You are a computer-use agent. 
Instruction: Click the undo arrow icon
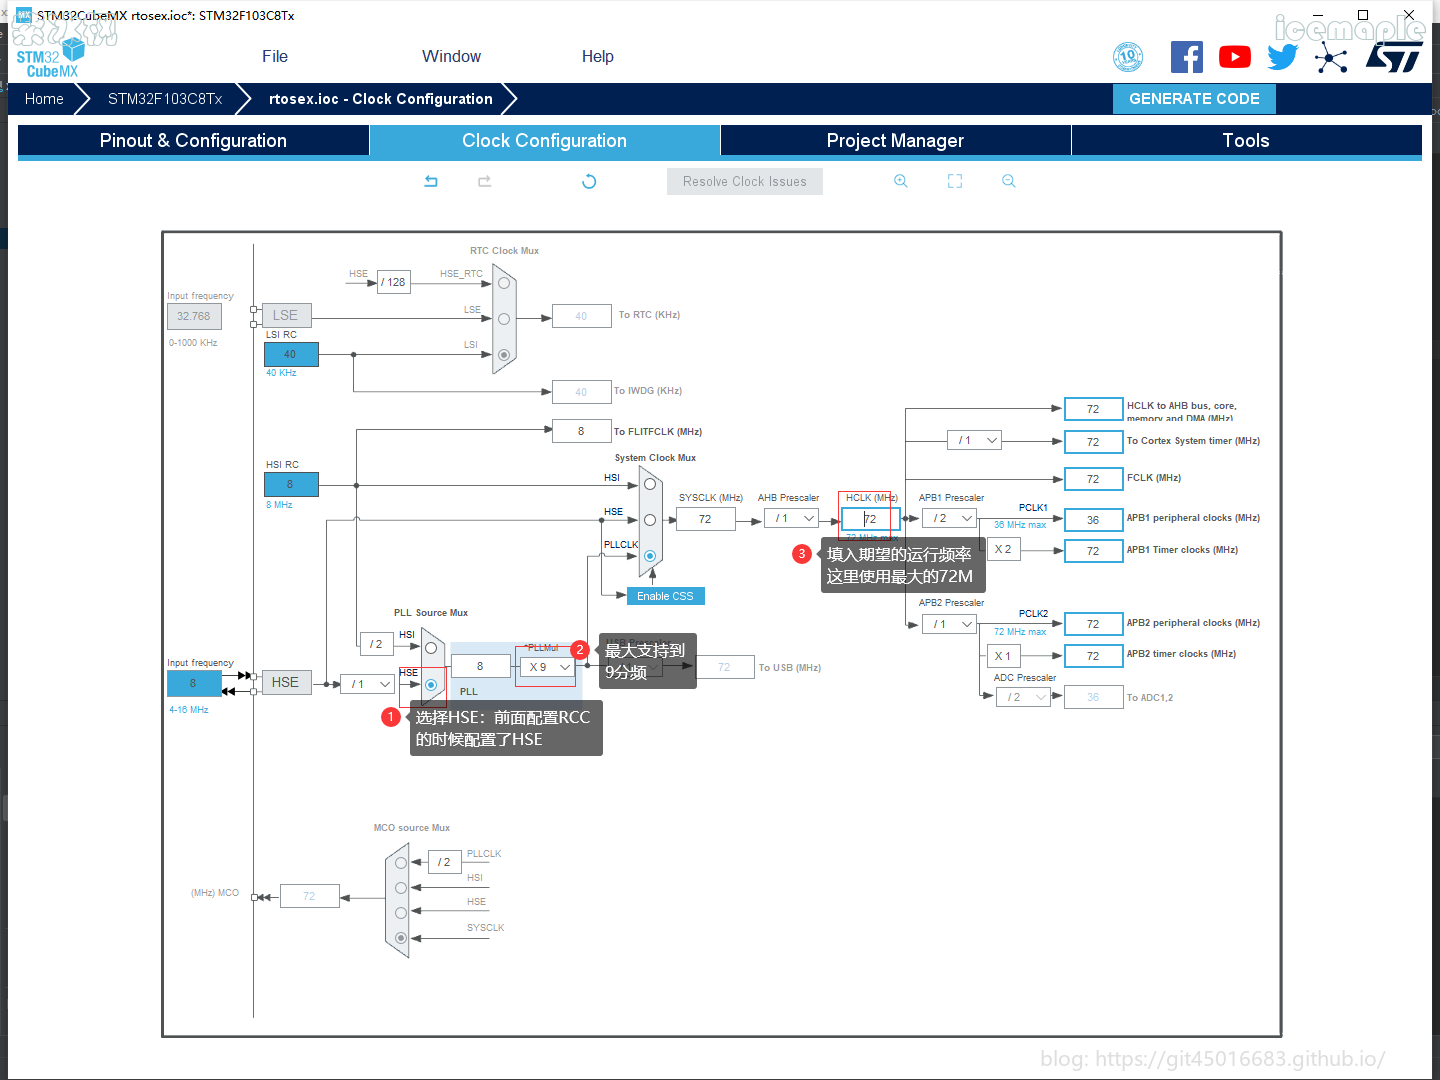431,181
